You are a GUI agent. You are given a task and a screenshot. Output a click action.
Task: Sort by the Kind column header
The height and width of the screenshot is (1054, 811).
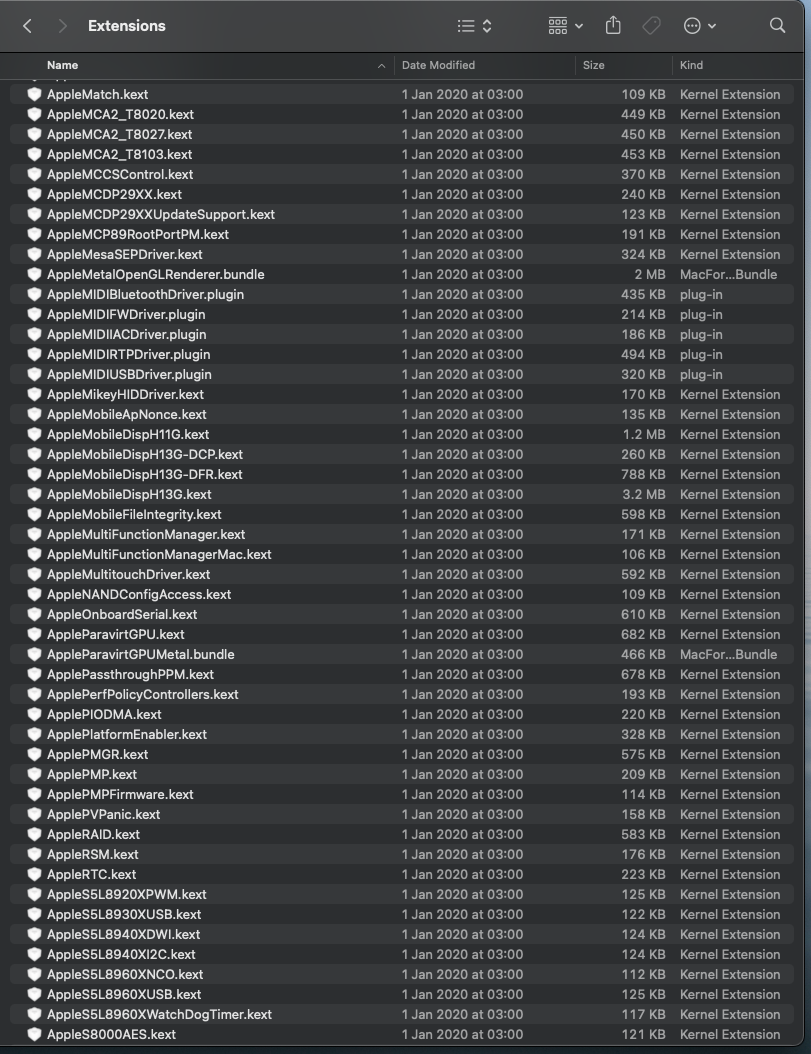pyautogui.click(x=691, y=65)
